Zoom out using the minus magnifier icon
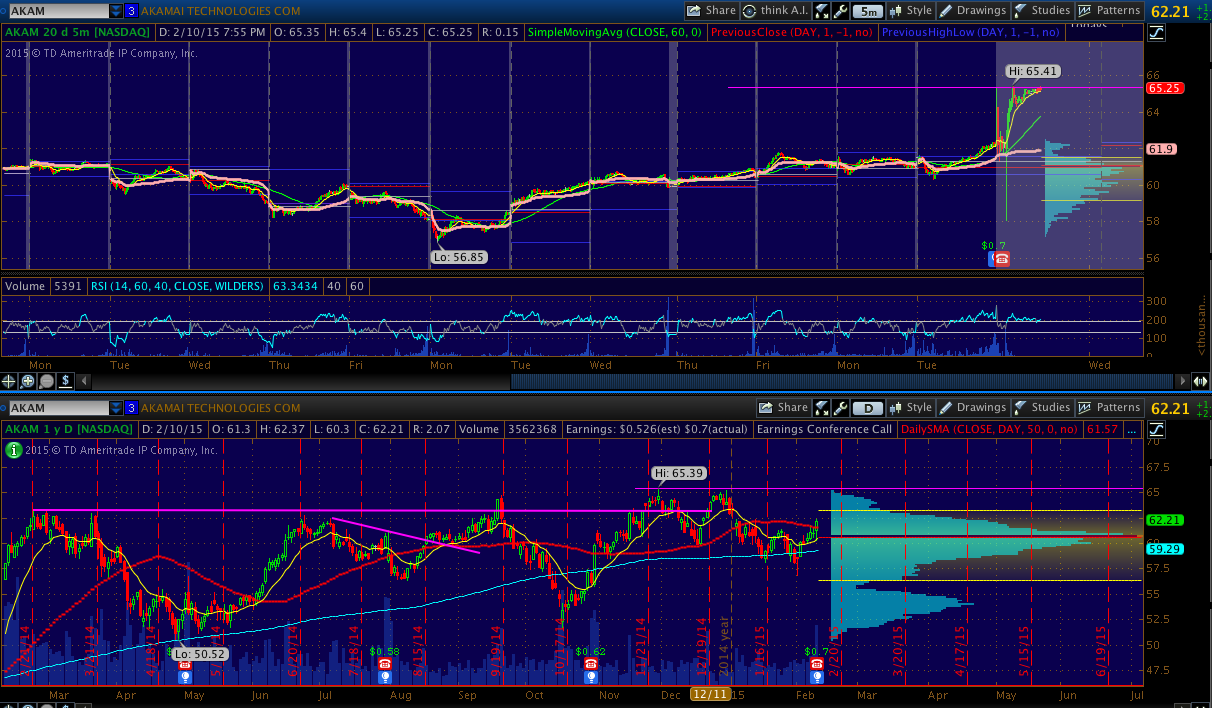This screenshot has width=1212, height=708. (x=46, y=381)
